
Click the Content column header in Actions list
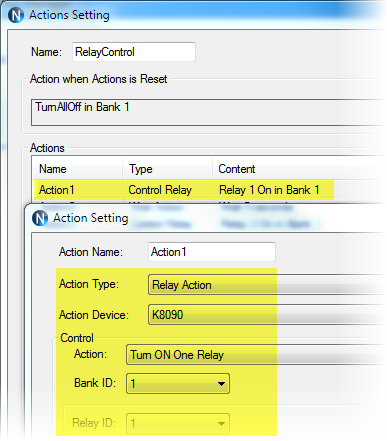point(299,169)
